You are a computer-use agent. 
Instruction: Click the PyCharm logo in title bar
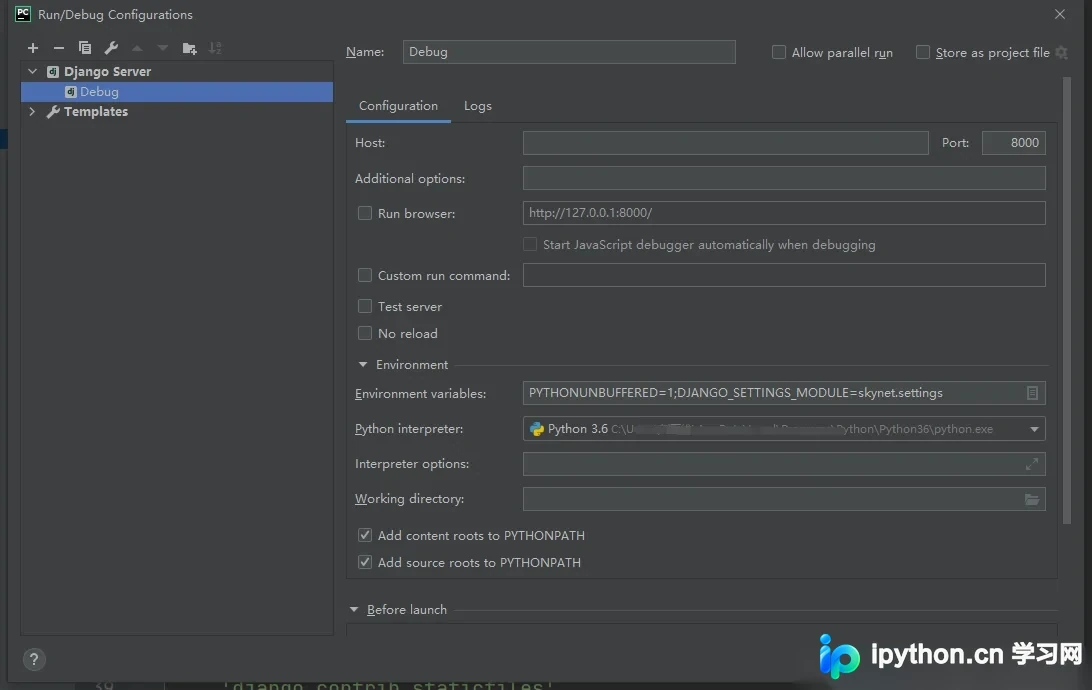pos(23,14)
